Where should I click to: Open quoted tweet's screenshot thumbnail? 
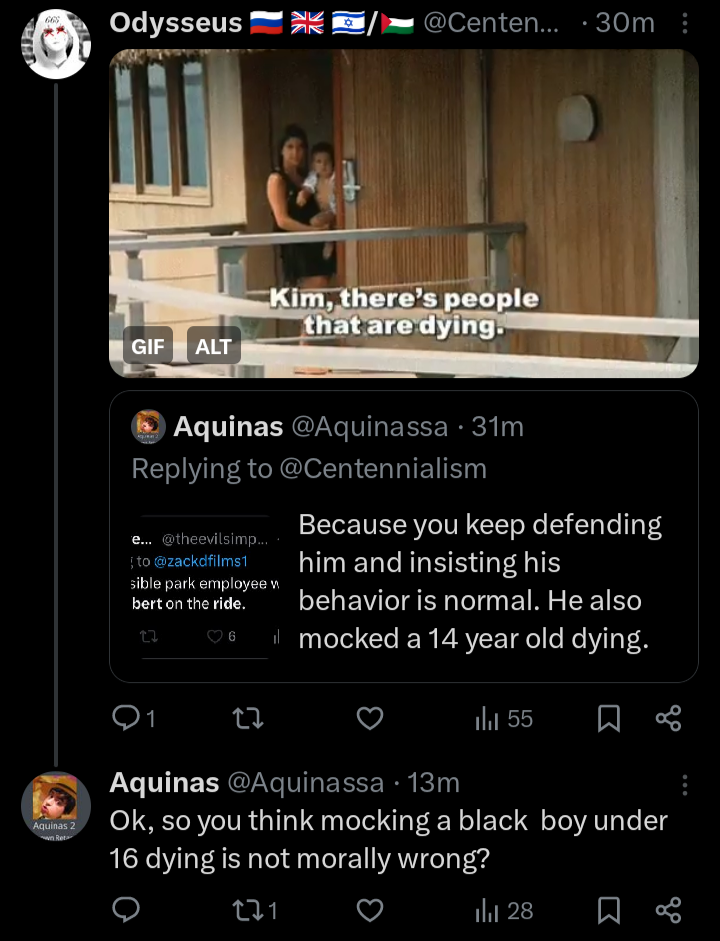pyautogui.click(x=205, y=588)
